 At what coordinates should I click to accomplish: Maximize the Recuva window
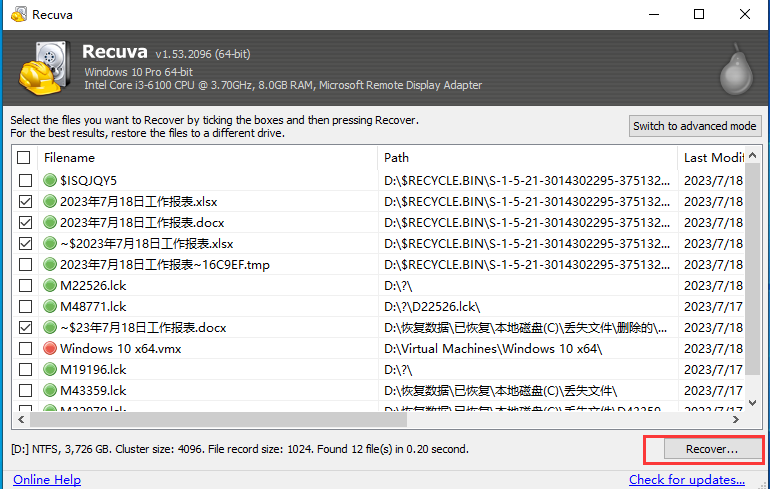click(699, 14)
